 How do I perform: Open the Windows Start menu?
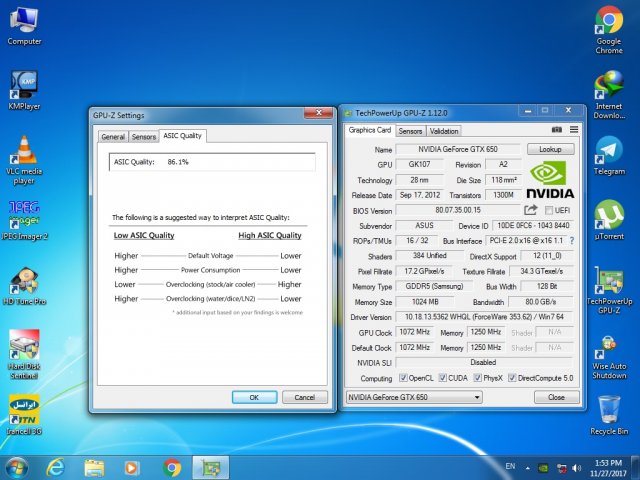click(17, 468)
